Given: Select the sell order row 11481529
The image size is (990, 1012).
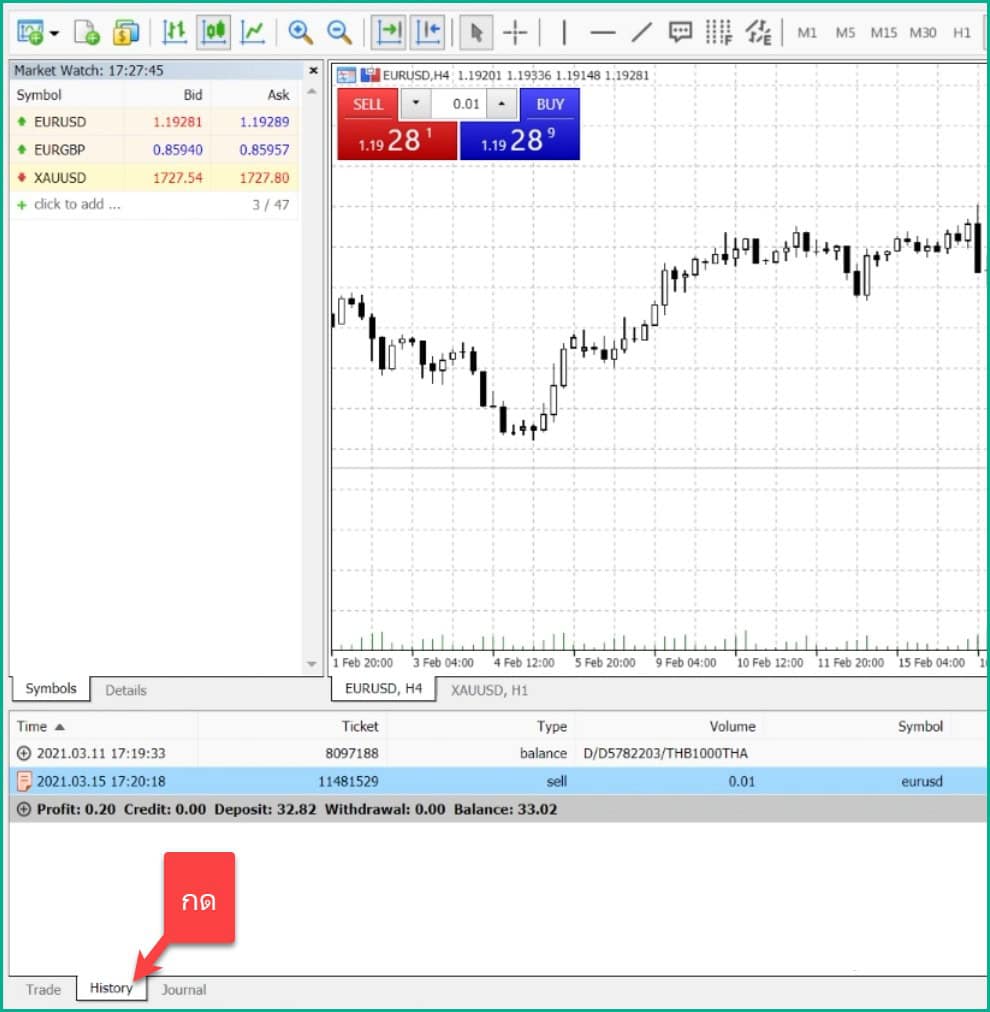Looking at the screenshot, I should (x=498, y=781).
